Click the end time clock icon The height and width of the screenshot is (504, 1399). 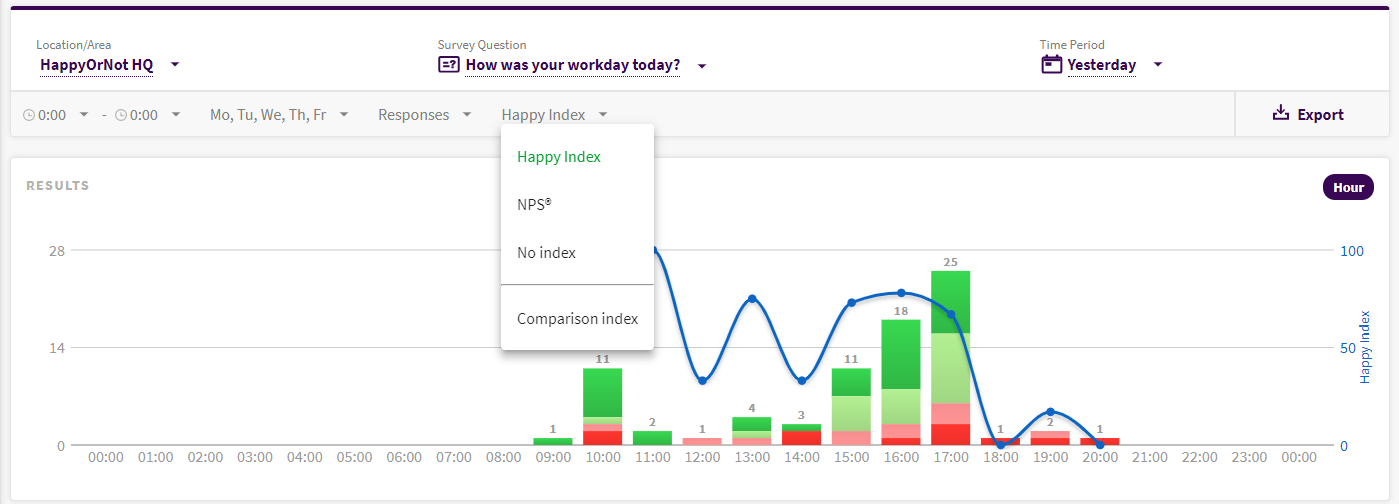(121, 115)
